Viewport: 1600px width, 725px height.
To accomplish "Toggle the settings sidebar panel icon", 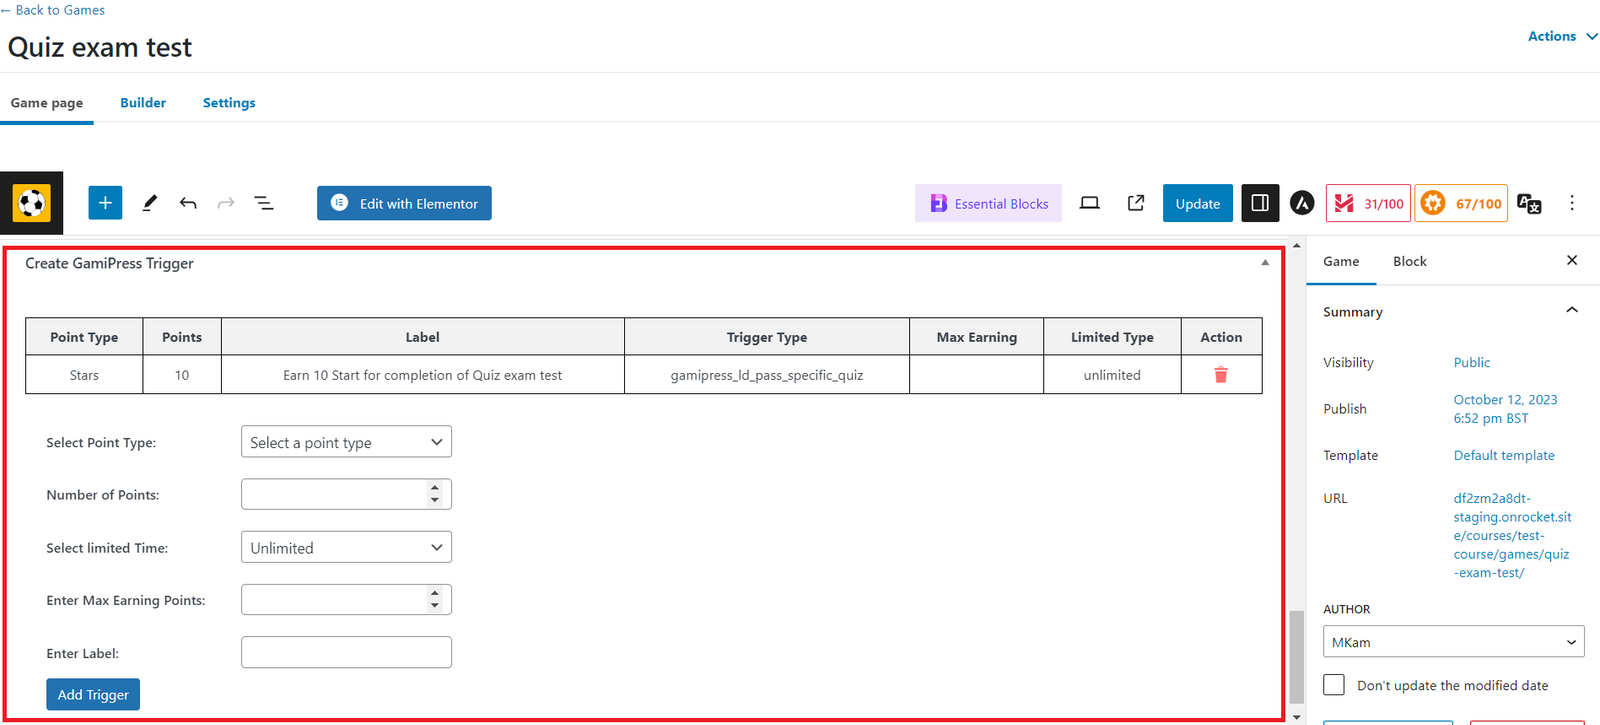I will [x=1260, y=203].
